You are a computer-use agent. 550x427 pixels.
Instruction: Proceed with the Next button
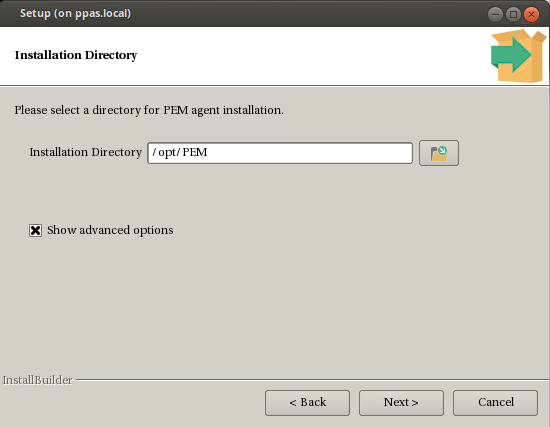(x=401, y=403)
